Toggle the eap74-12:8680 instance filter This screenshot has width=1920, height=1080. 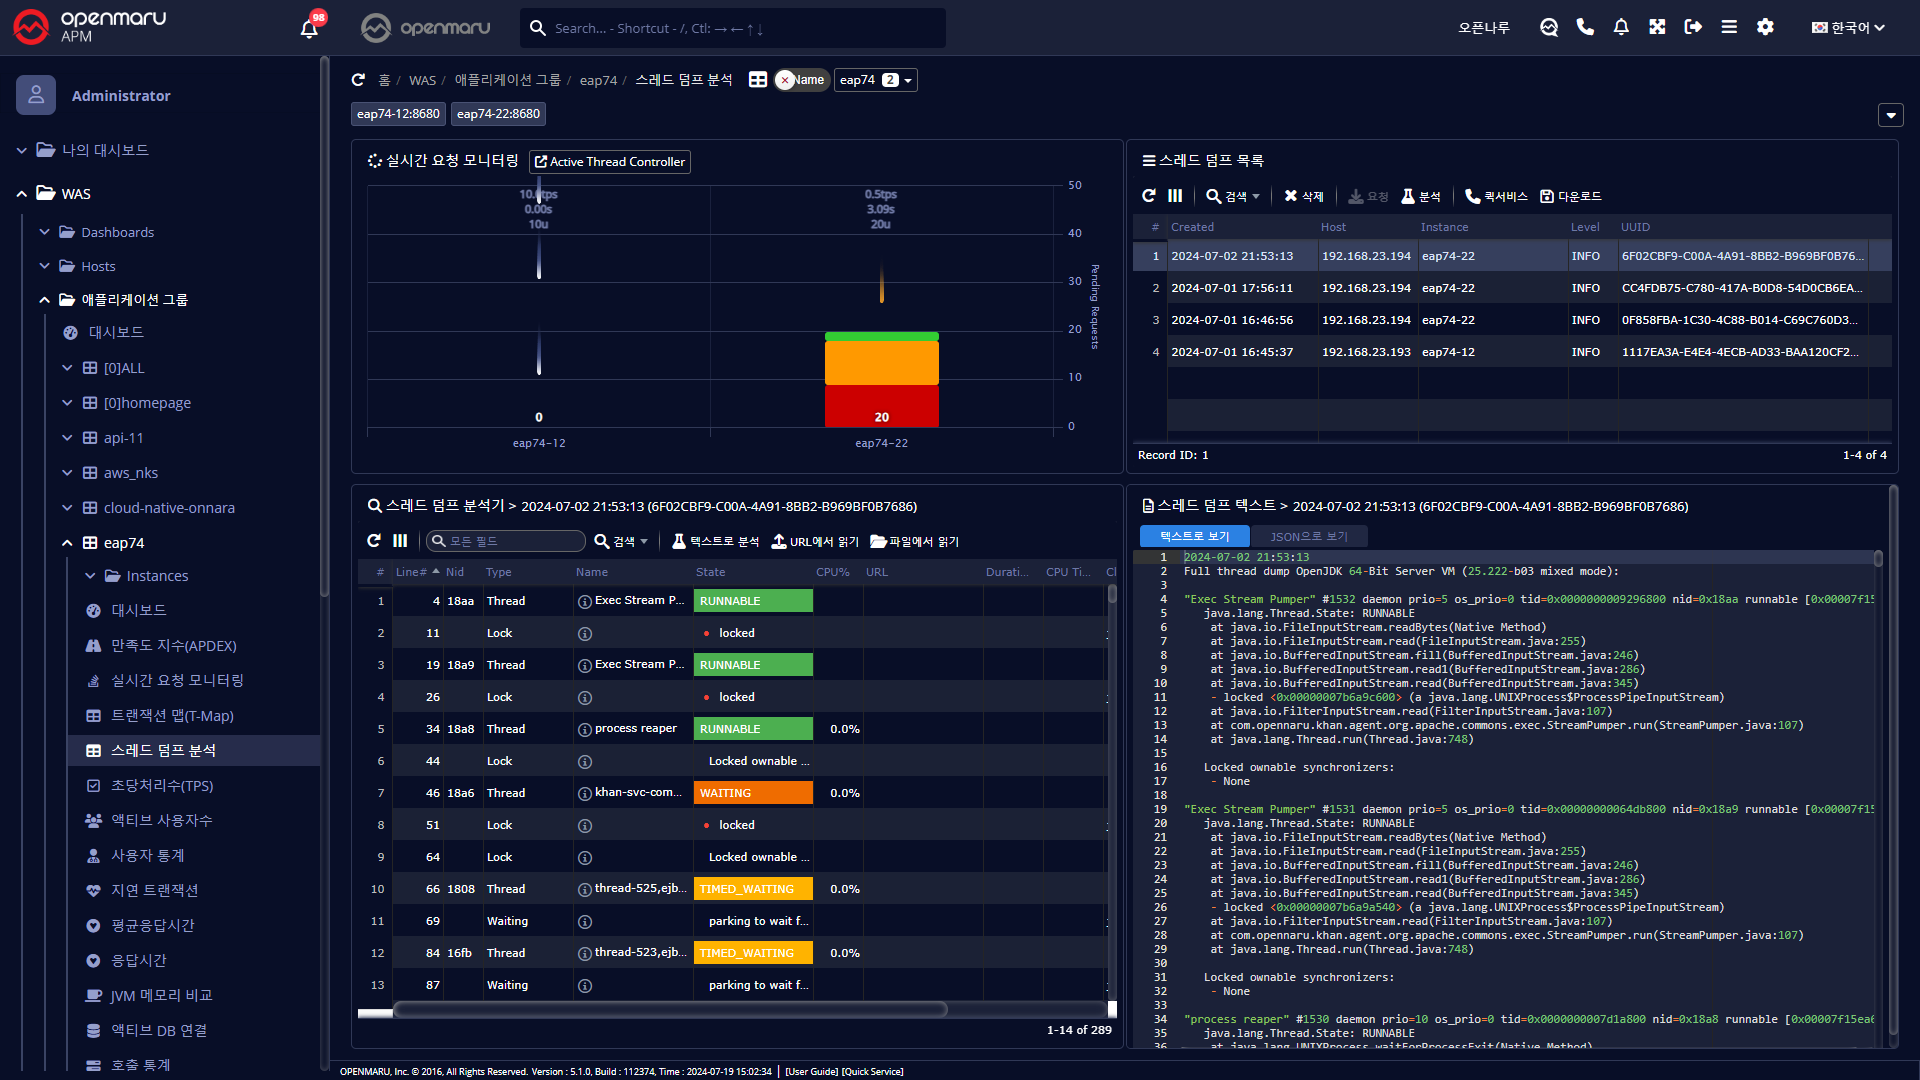tap(398, 114)
